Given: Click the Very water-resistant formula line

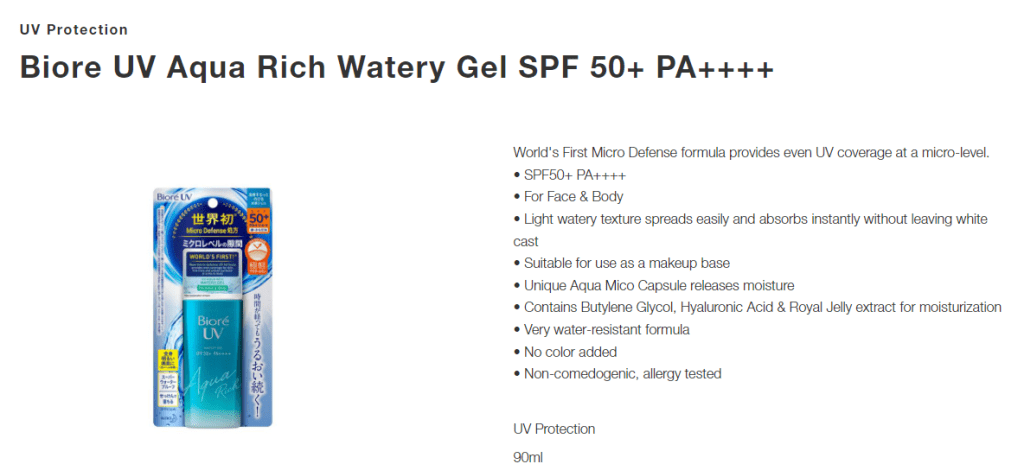Looking at the screenshot, I should (x=601, y=330).
